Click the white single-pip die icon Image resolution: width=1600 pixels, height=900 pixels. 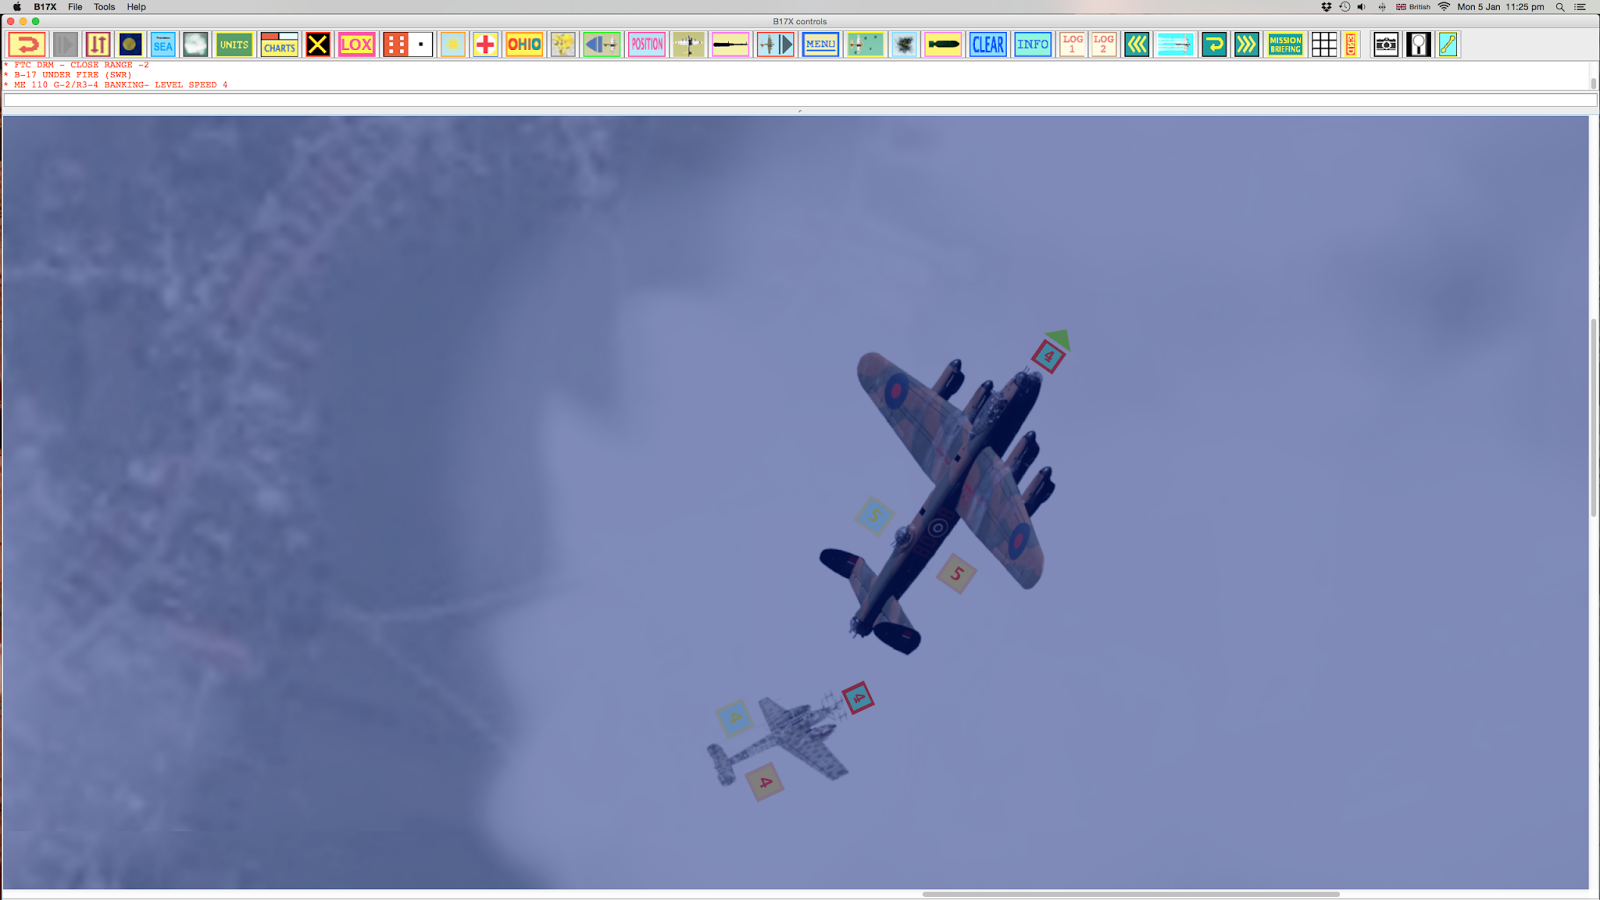click(x=421, y=44)
